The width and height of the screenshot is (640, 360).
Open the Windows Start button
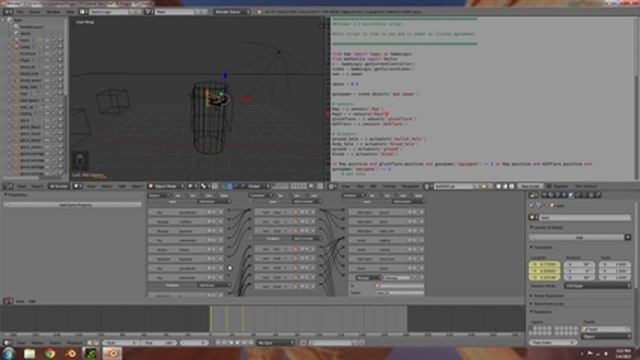click(9, 353)
